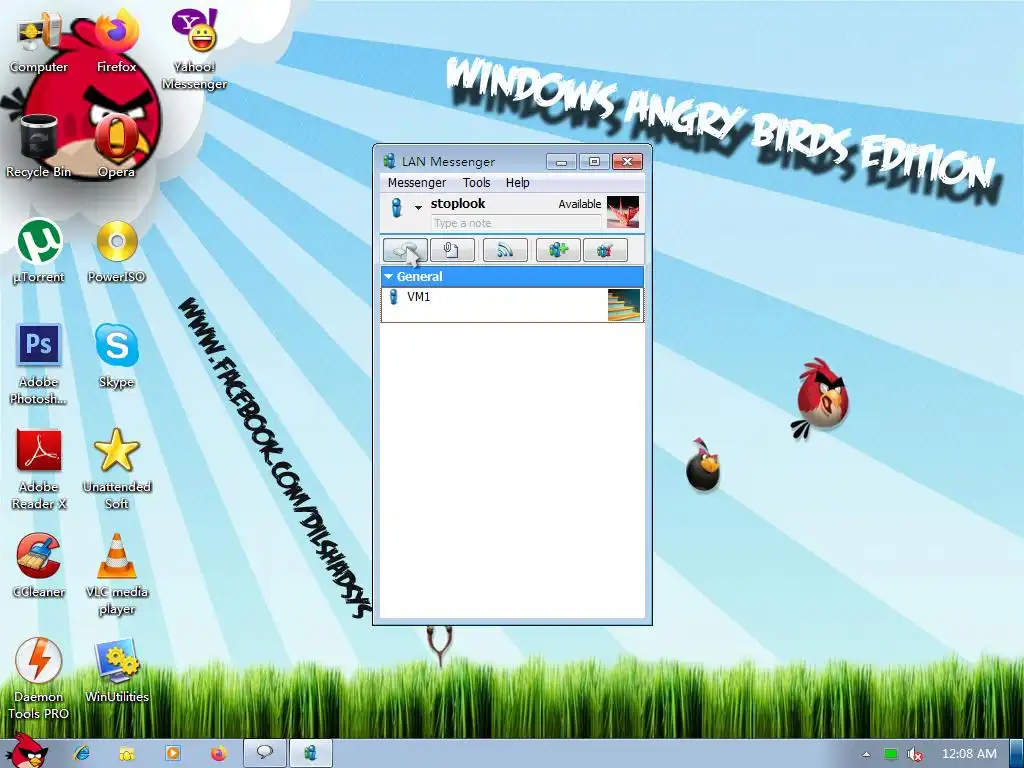Select the Adobe Reader X desktop icon
Viewport: 1024px width, 768px height.
click(x=39, y=469)
